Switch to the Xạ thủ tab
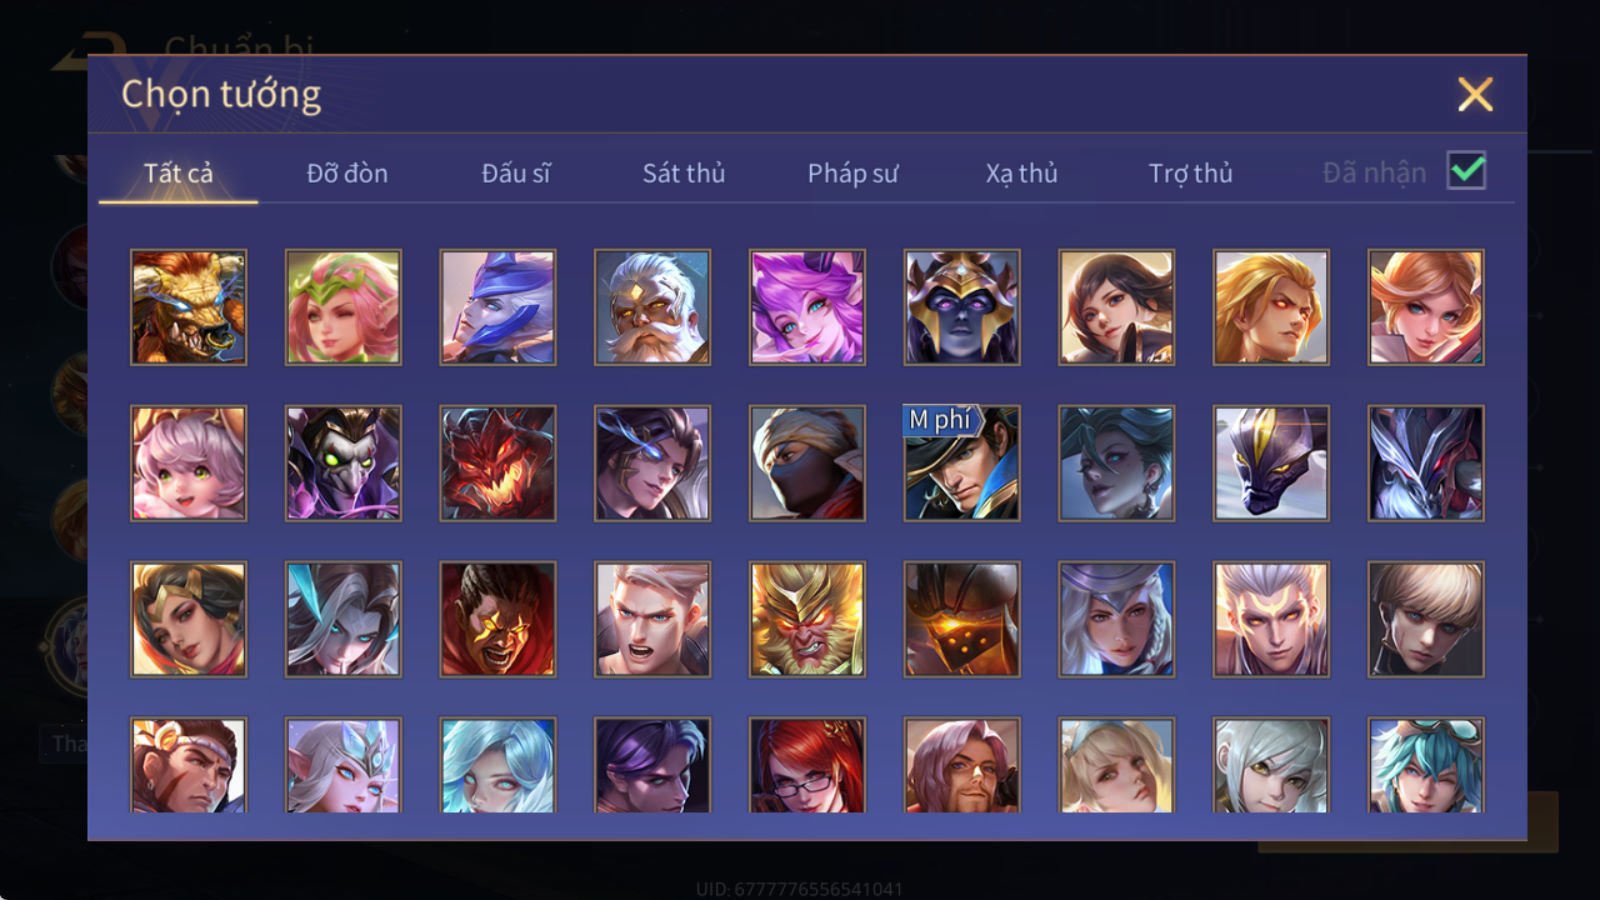Viewport: 1600px width, 900px height. [1021, 173]
